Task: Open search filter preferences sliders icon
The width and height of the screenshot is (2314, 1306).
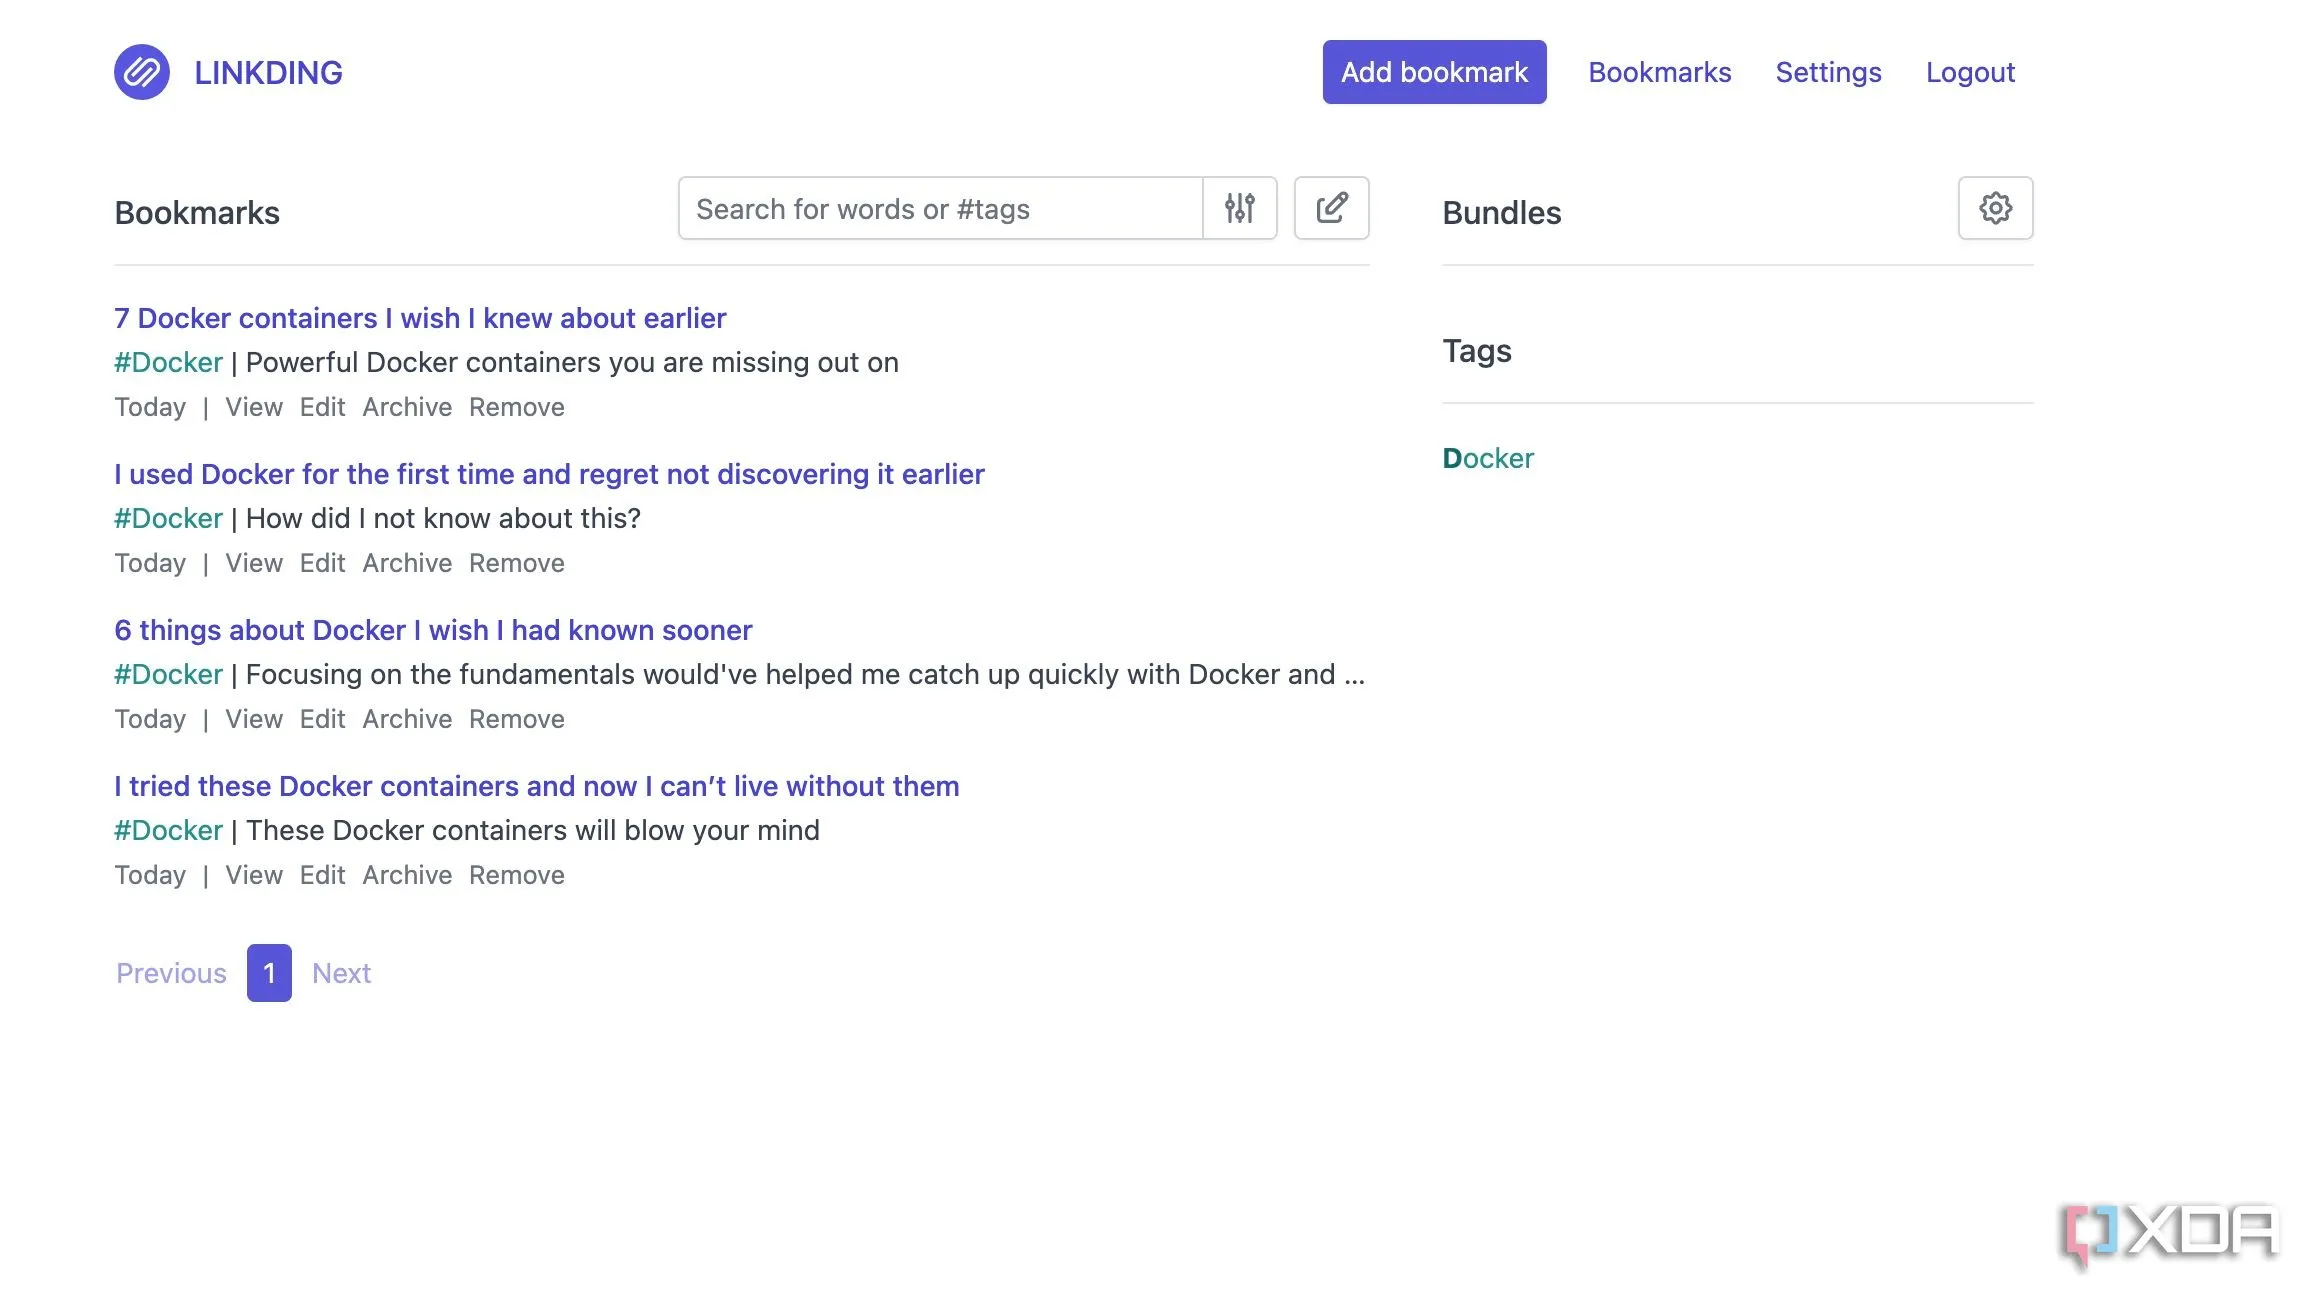Action: [1239, 208]
